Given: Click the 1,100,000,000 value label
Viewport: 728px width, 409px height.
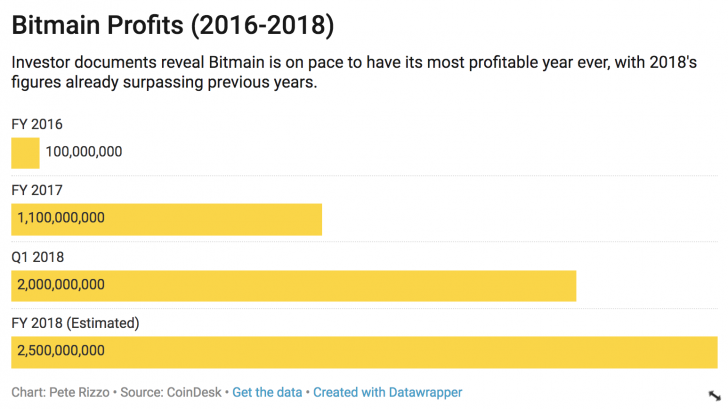Looking at the screenshot, I should pos(61,218).
